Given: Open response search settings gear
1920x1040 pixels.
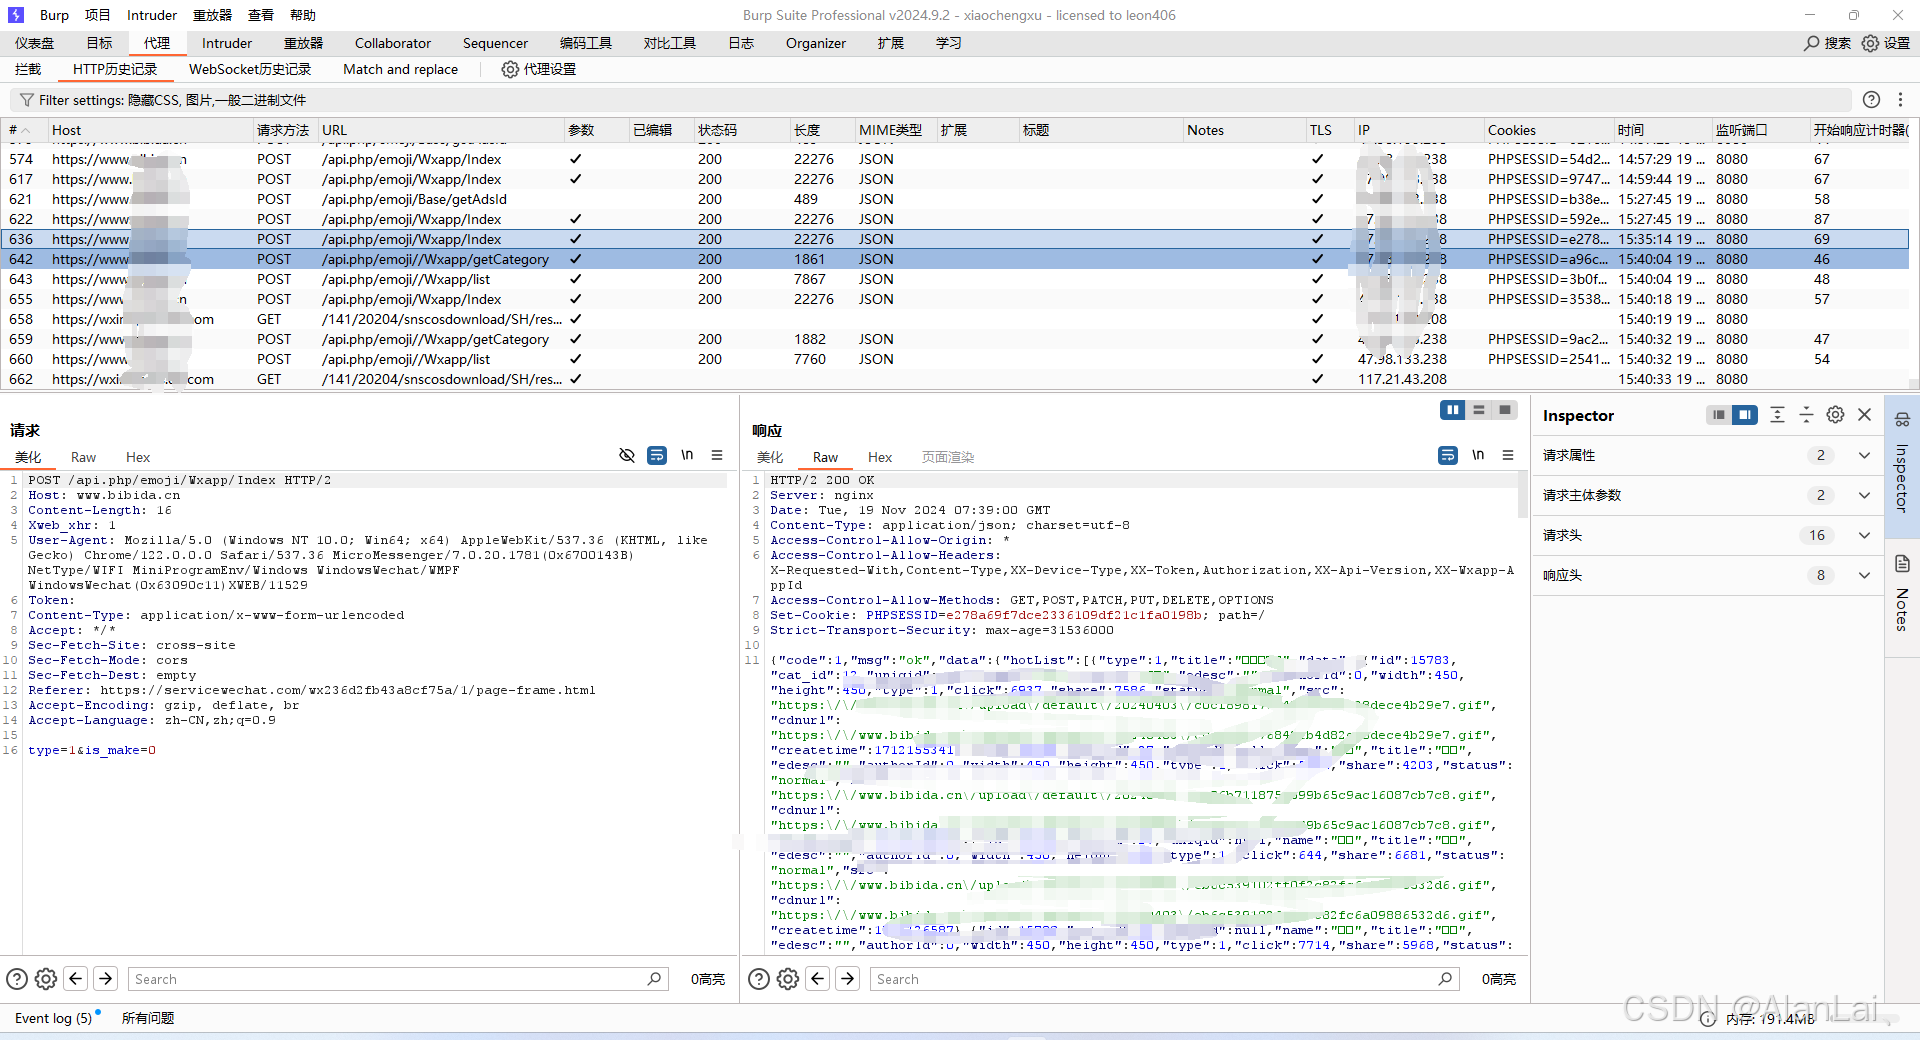Looking at the screenshot, I should [x=788, y=979].
